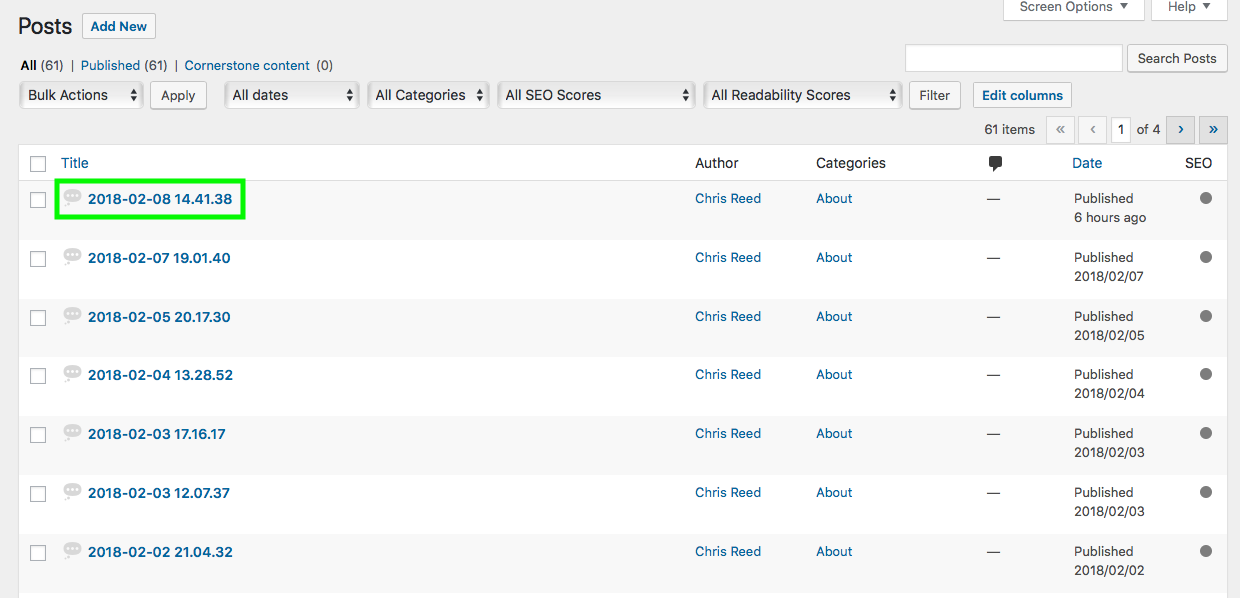
Task: Open the Edit columns settings
Action: pos(1021,95)
